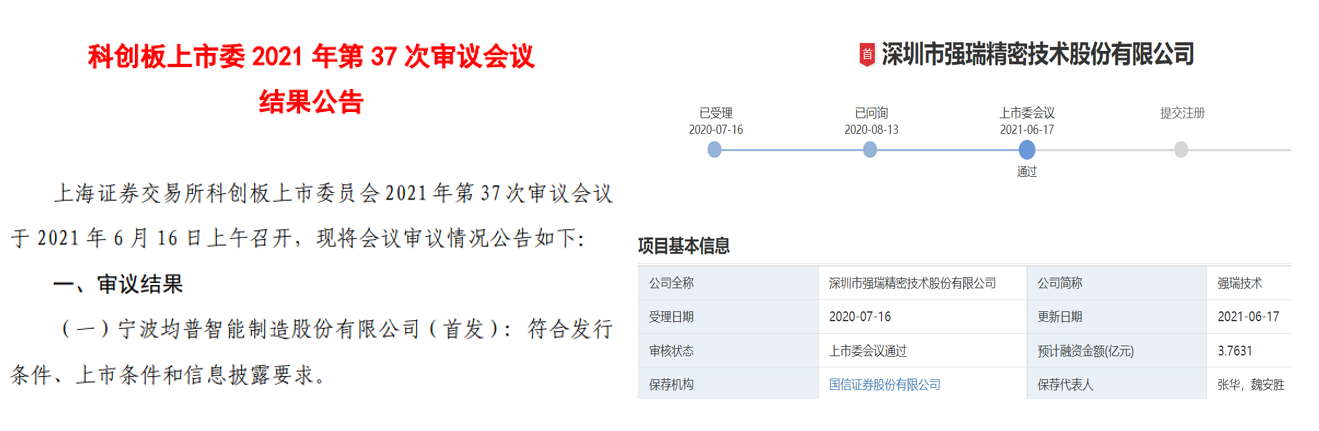Click the 2021-06-17 value in 更新日期 row
Screen dimensions: 1319x431
[x=1247, y=317]
